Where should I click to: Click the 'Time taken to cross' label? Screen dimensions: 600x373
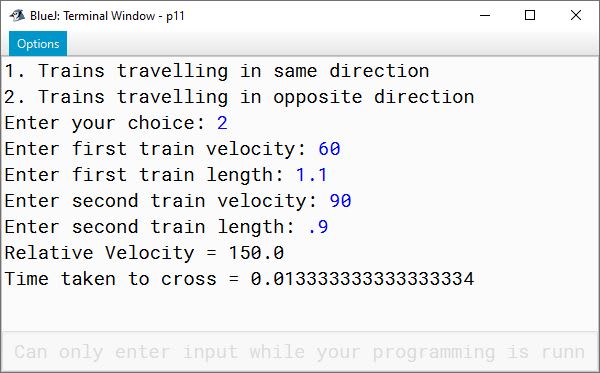(110, 279)
